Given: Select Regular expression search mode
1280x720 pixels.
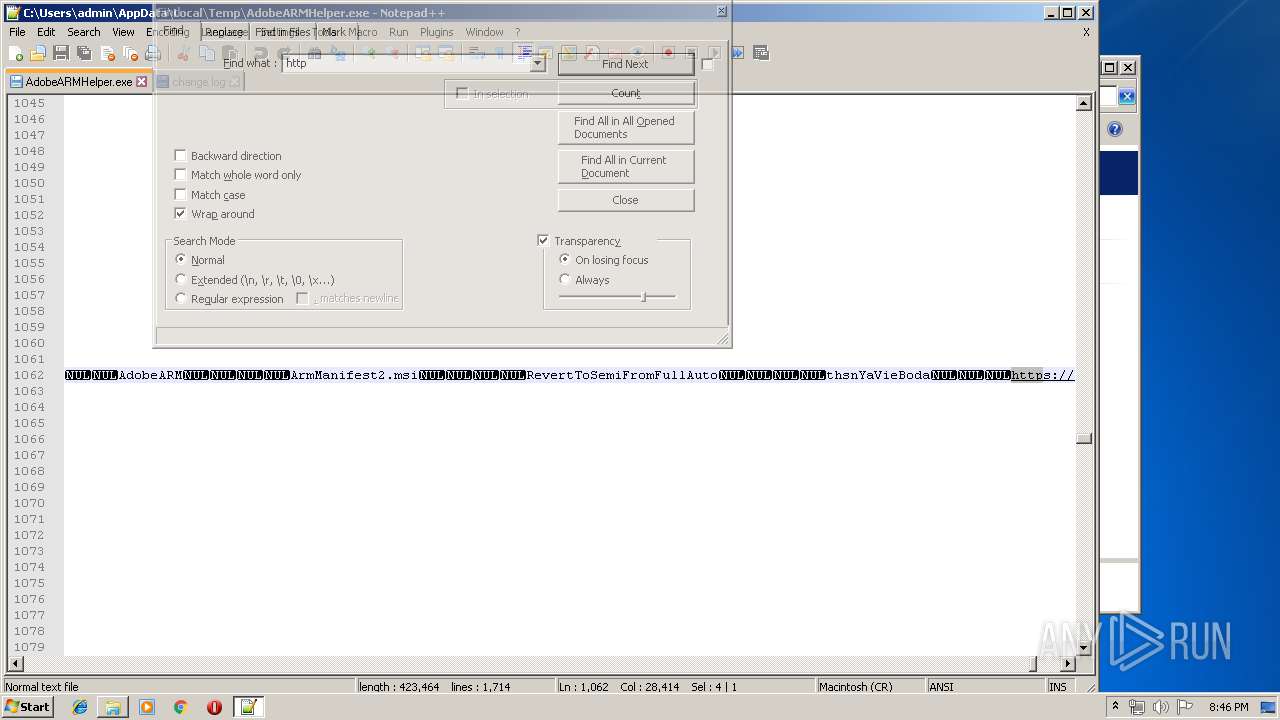Looking at the screenshot, I should coord(181,299).
